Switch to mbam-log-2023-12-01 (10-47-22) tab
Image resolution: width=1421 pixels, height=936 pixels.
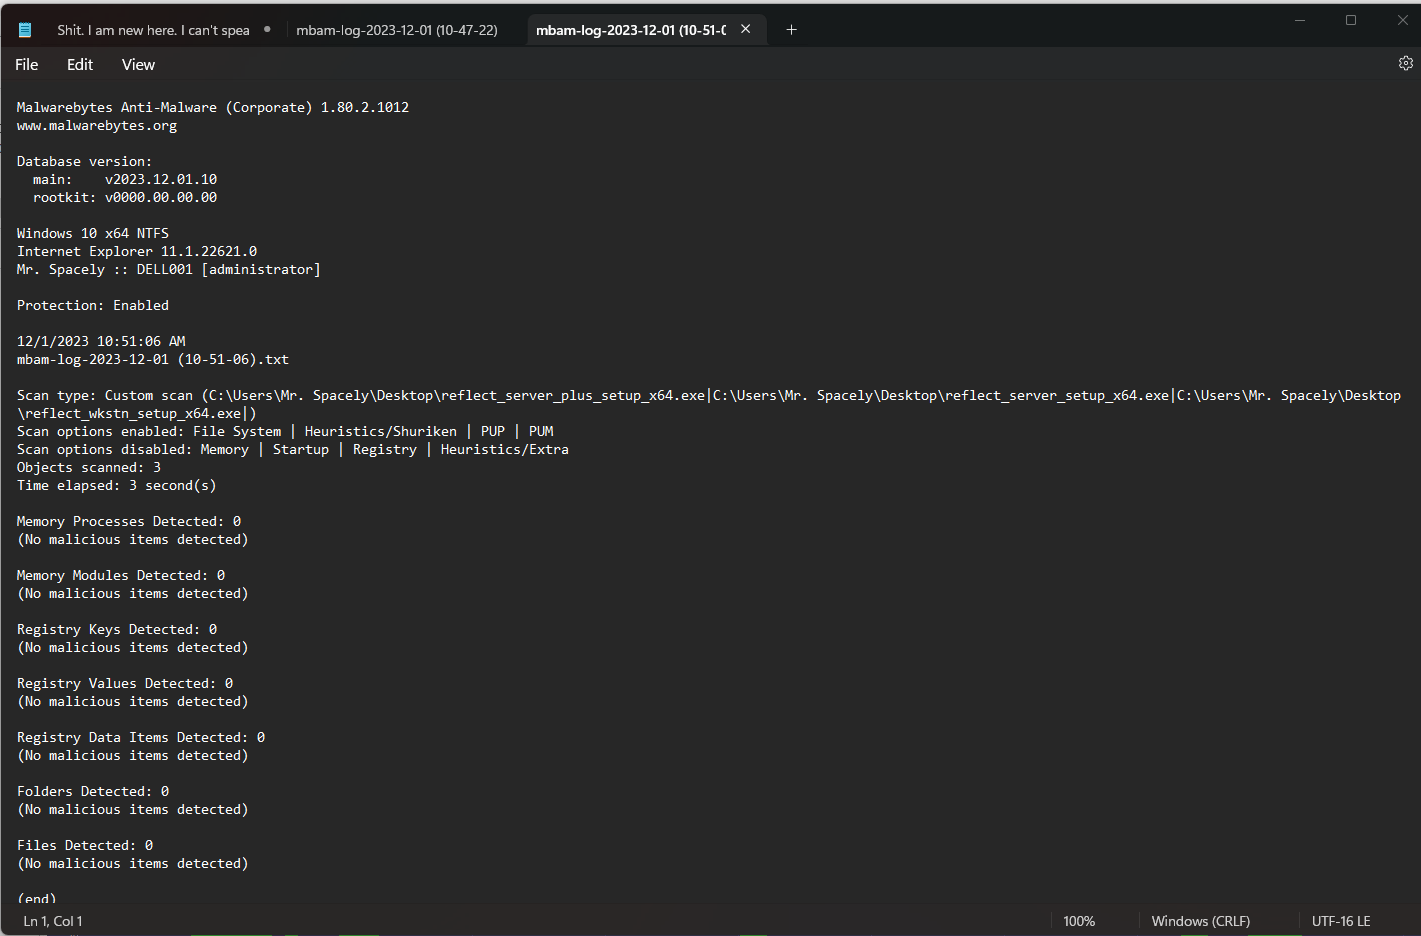coord(397,30)
